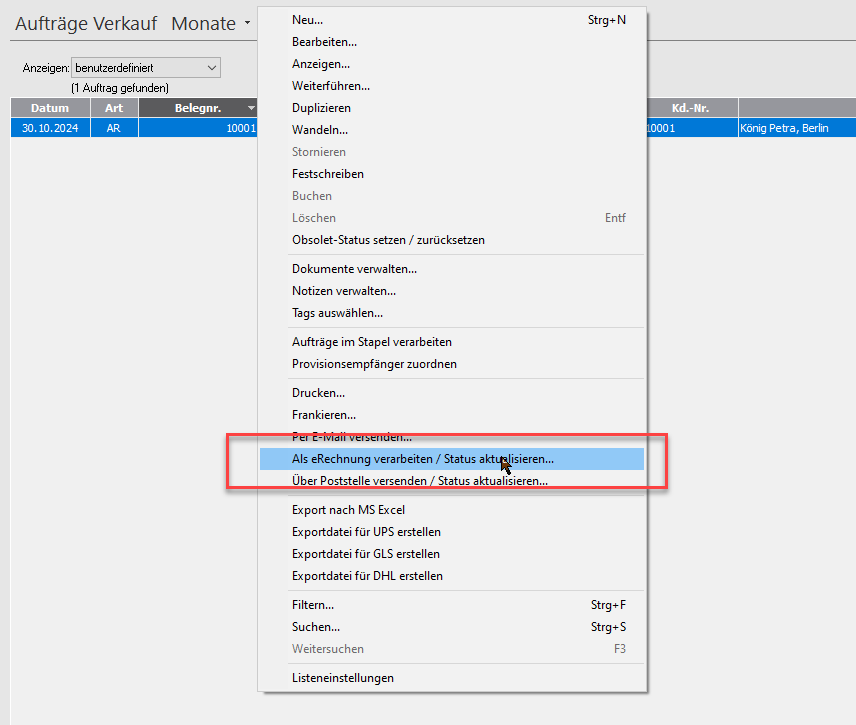Choose Neu... from the context menu

452,20
